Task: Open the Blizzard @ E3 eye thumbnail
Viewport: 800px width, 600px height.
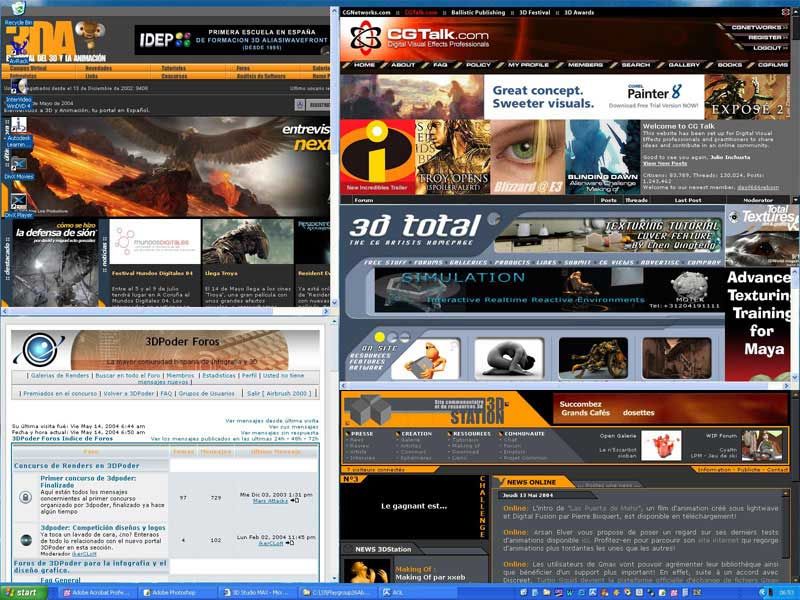Action: tap(528, 157)
